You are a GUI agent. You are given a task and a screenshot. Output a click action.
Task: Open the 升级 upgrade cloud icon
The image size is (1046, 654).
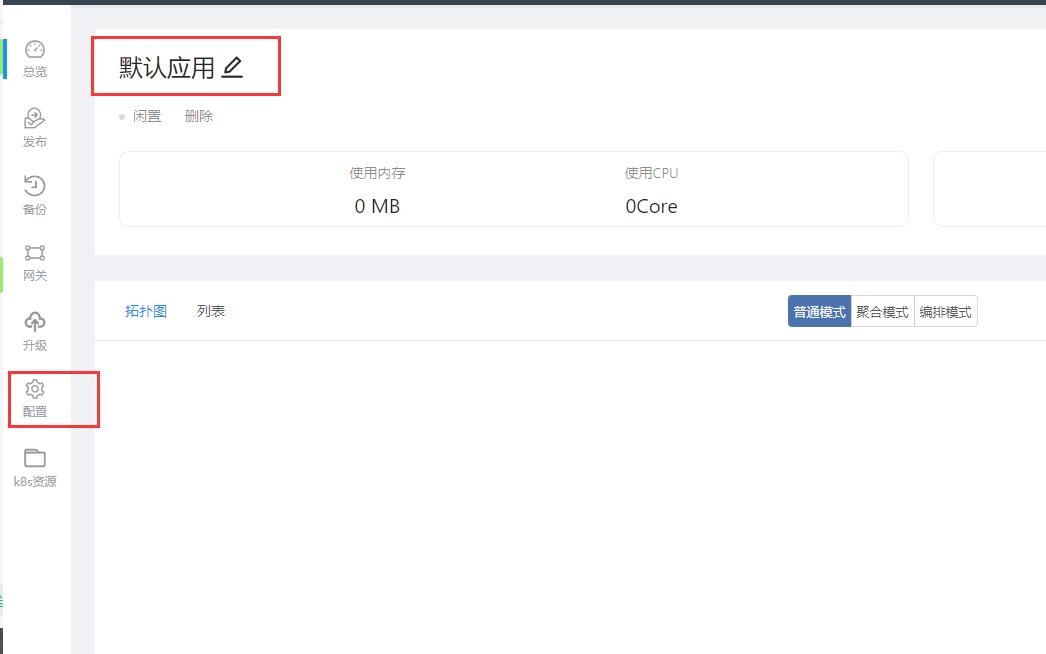(x=35, y=322)
